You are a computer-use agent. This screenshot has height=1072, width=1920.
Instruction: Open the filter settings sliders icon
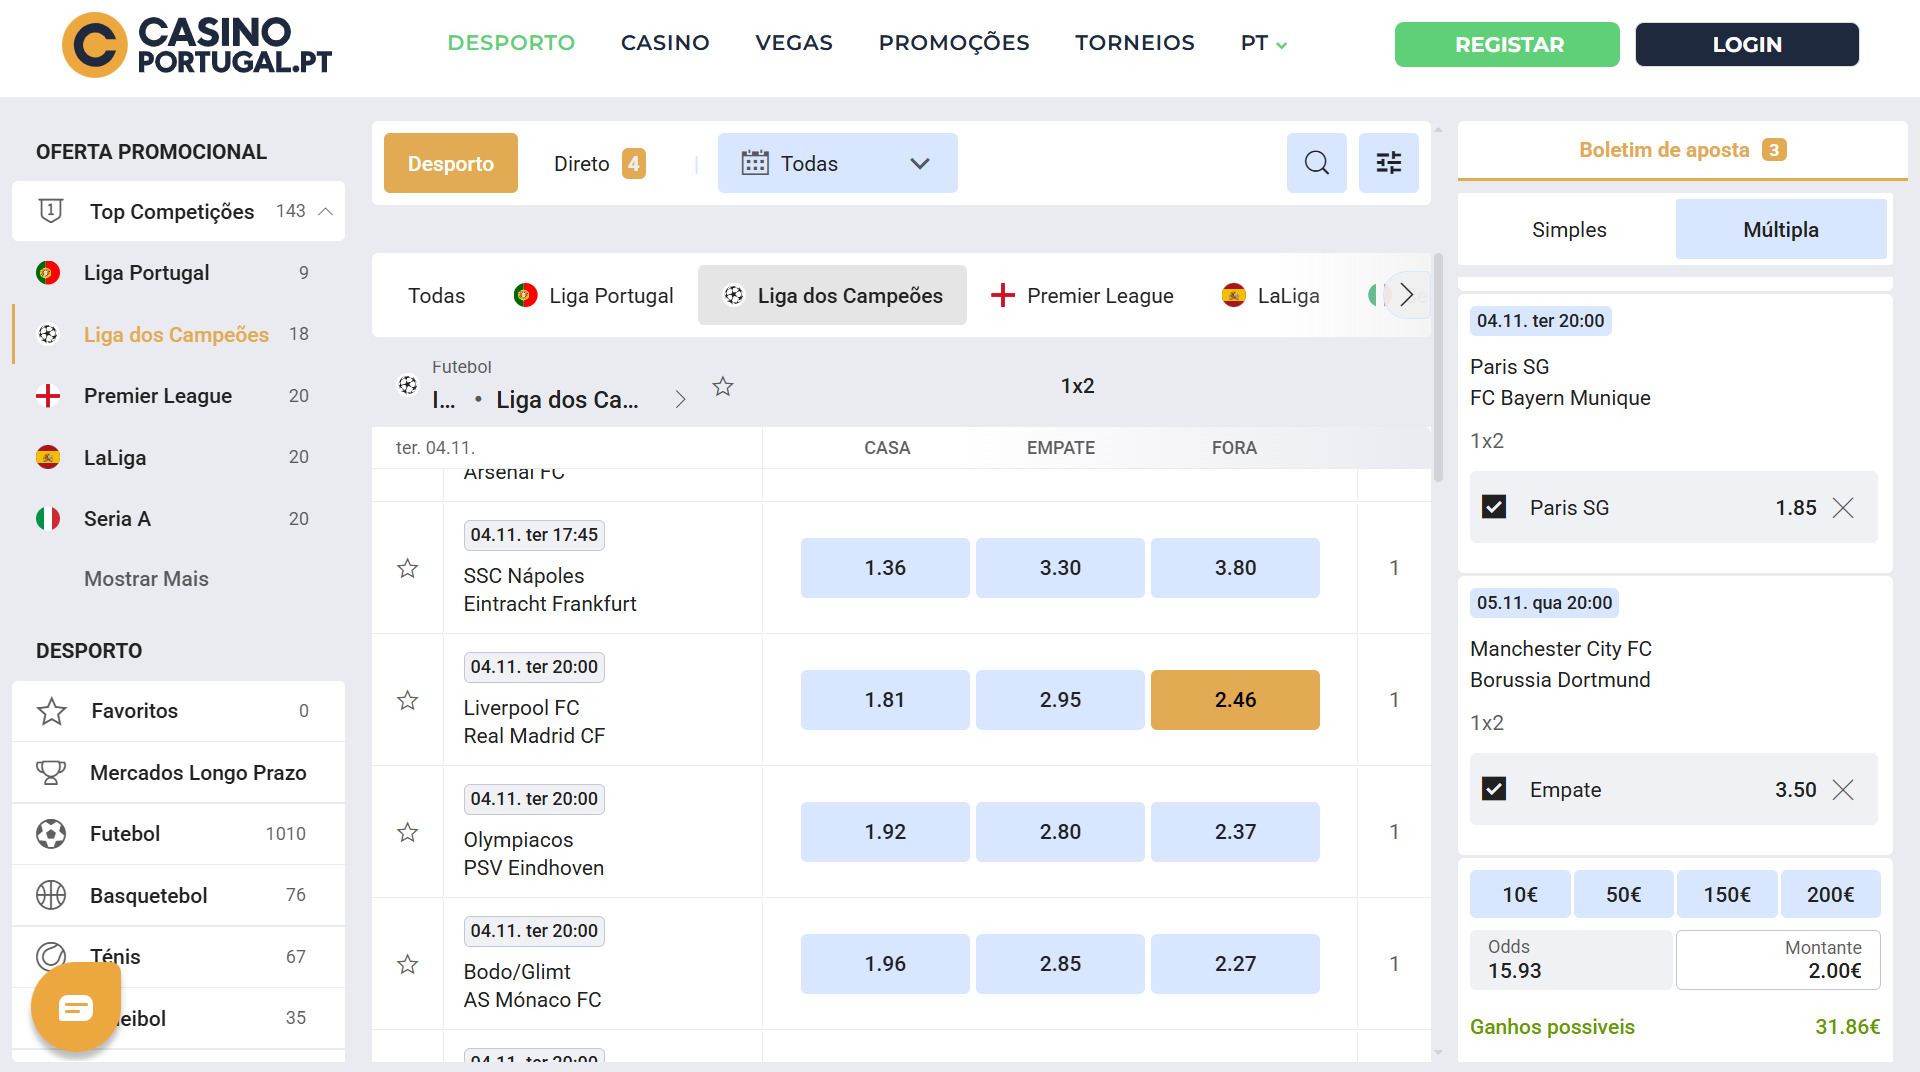1388,163
